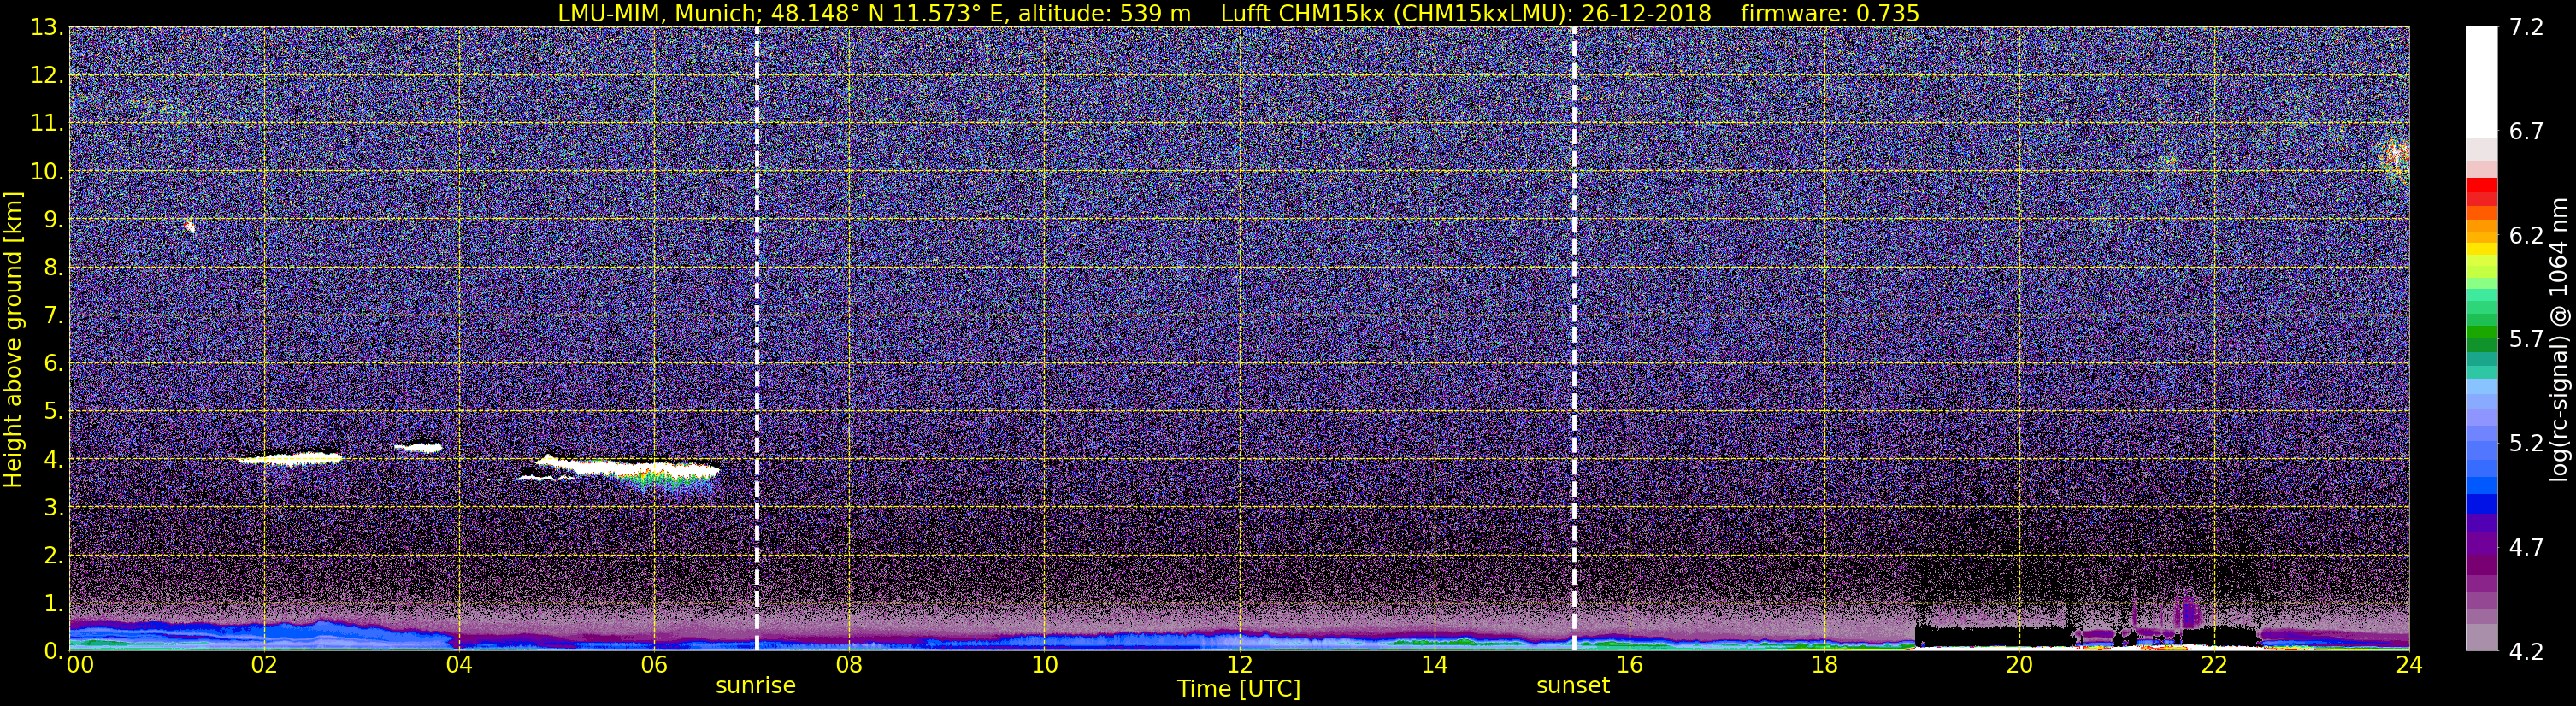The image size is (2576, 706).
Task: Click the 'Height above ground [km]' axis label
Action: click(x=13, y=339)
